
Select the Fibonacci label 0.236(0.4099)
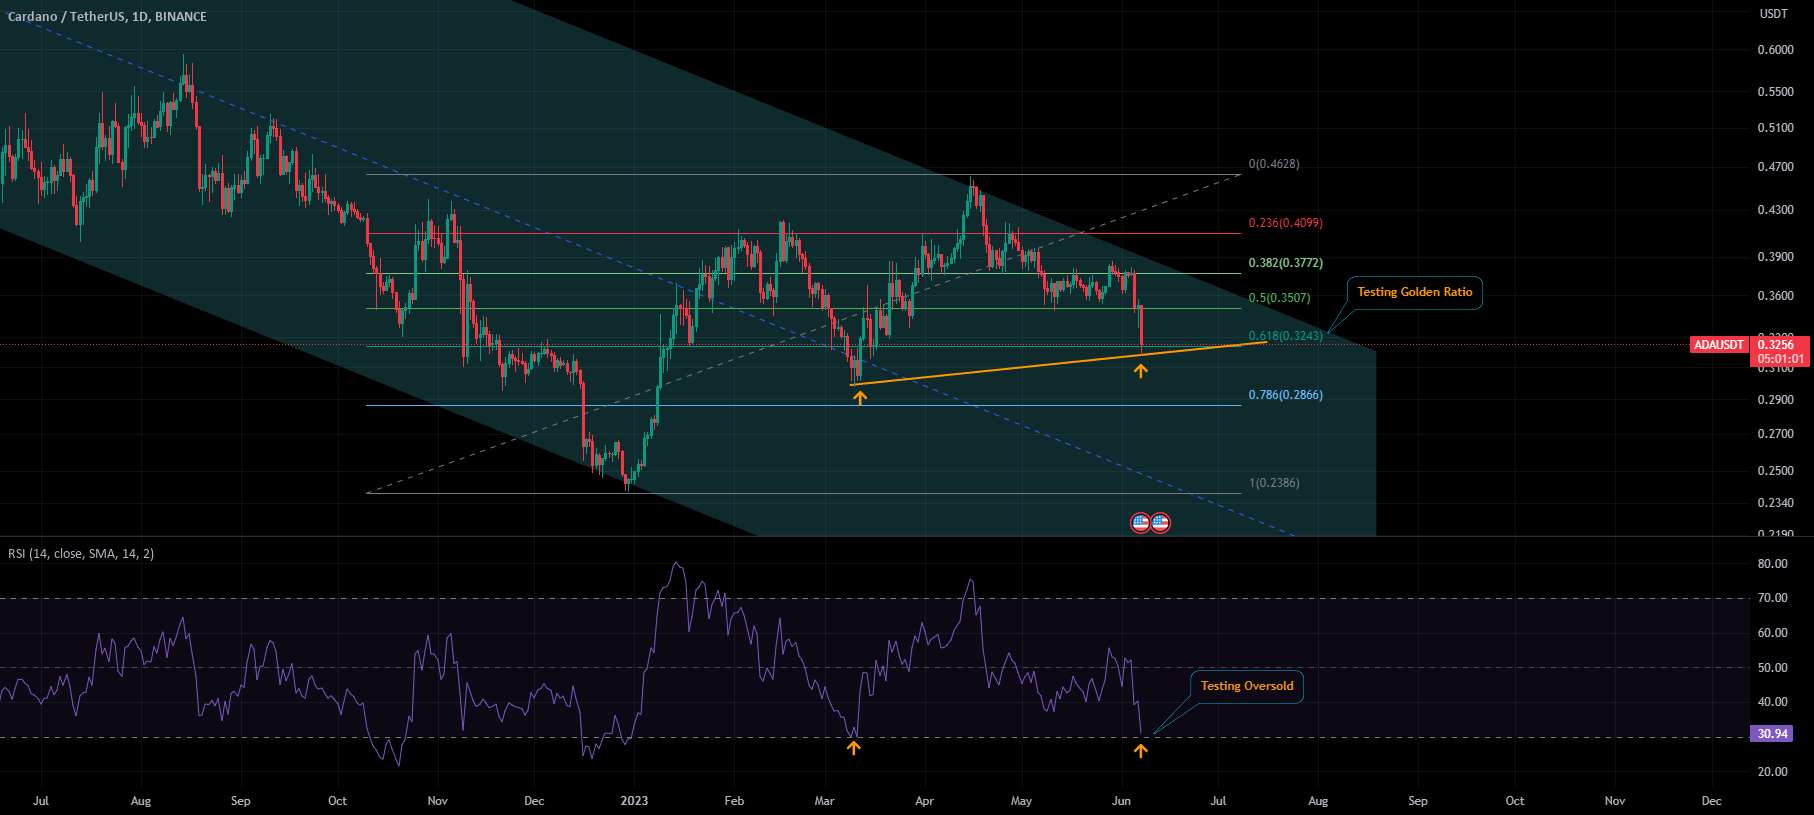(x=1285, y=223)
